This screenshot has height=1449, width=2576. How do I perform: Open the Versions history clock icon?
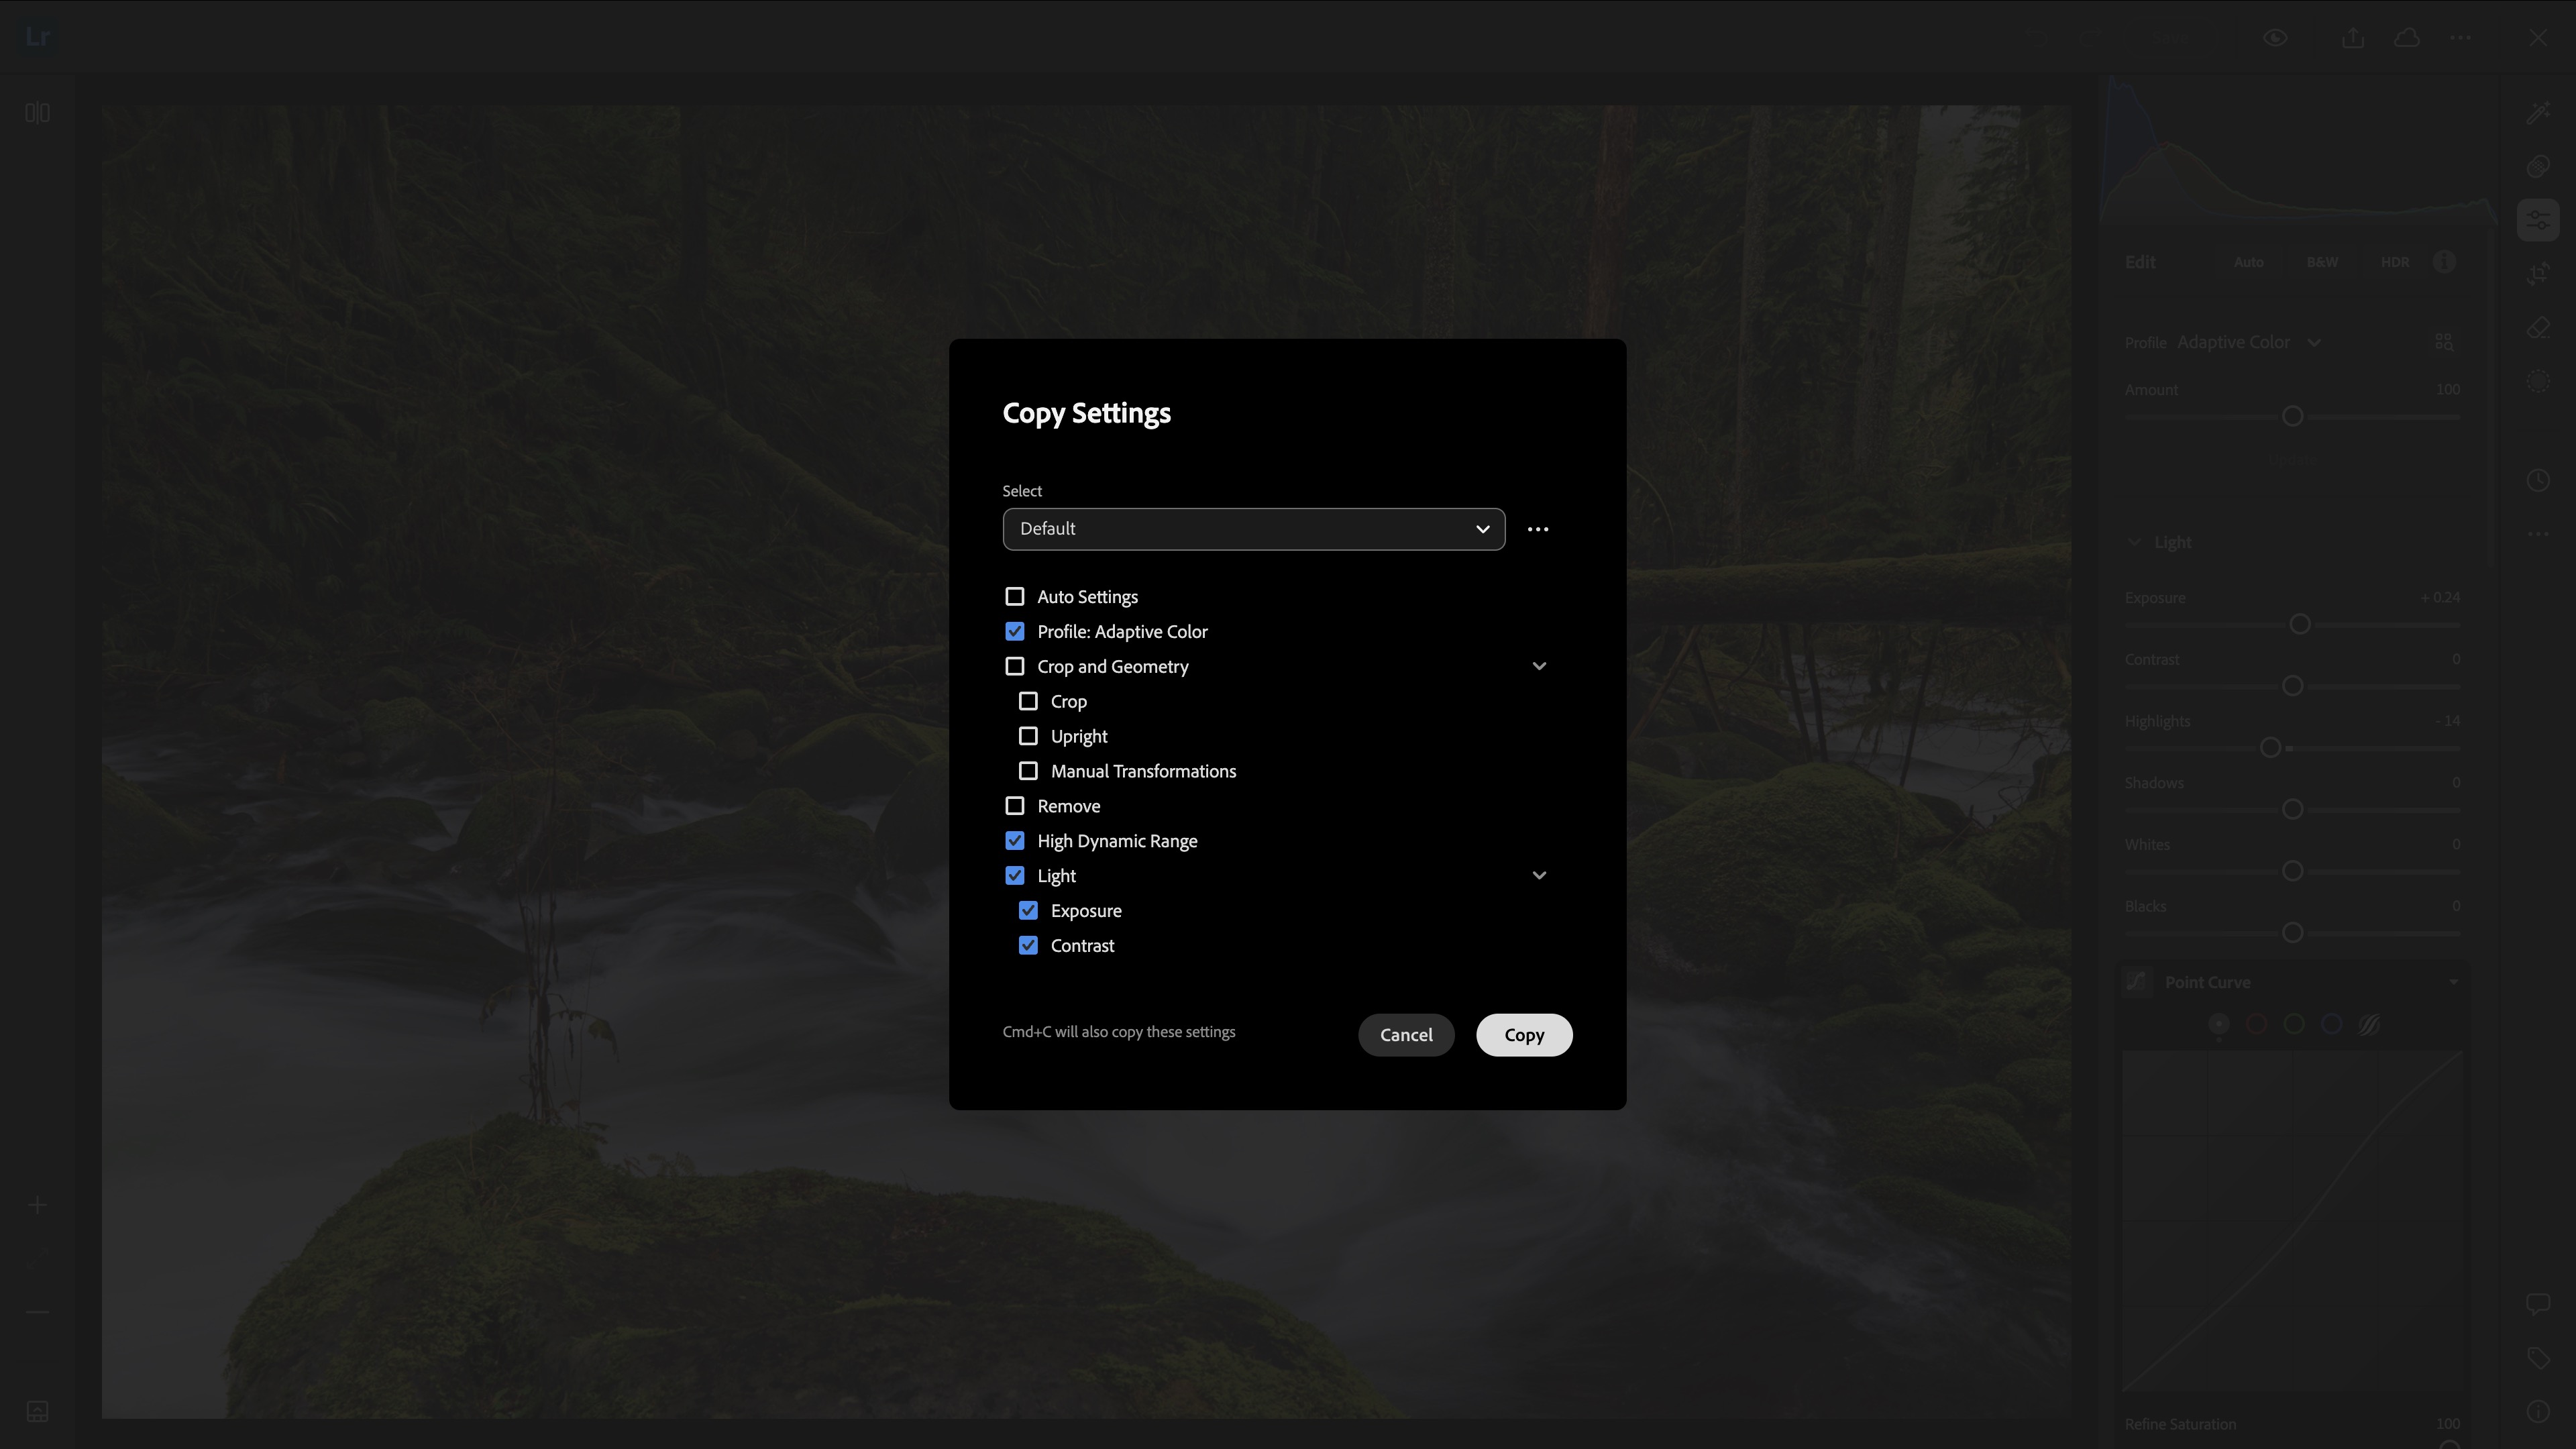(2538, 480)
